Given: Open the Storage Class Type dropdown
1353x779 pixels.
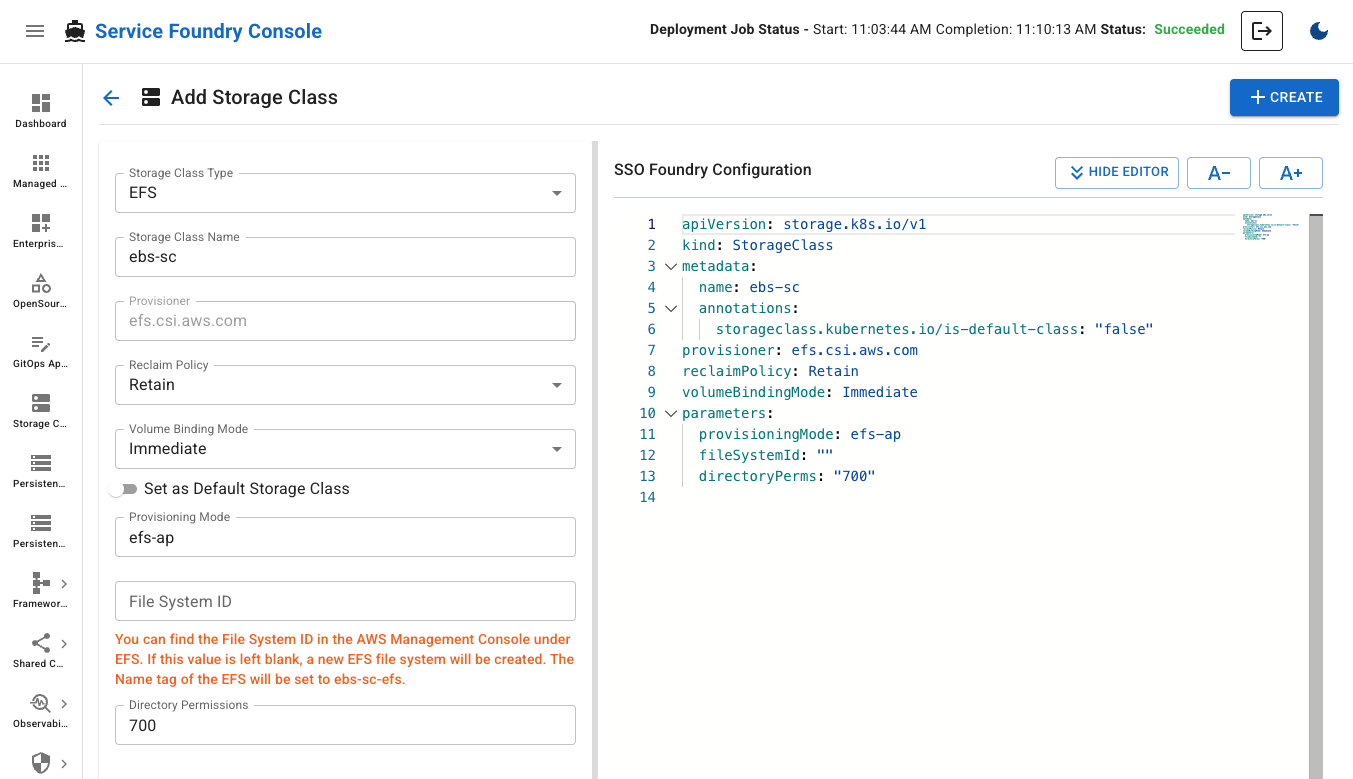Looking at the screenshot, I should pos(345,193).
